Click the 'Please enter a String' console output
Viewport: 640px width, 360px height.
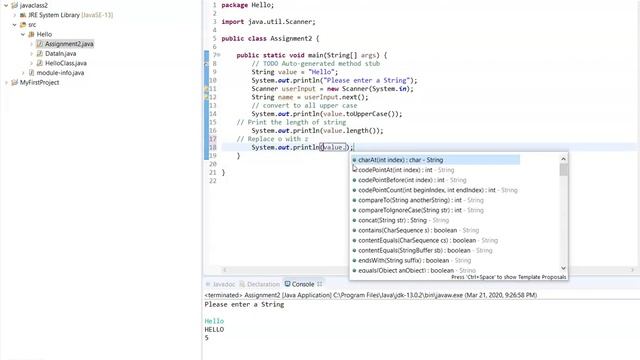tap(244, 304)
